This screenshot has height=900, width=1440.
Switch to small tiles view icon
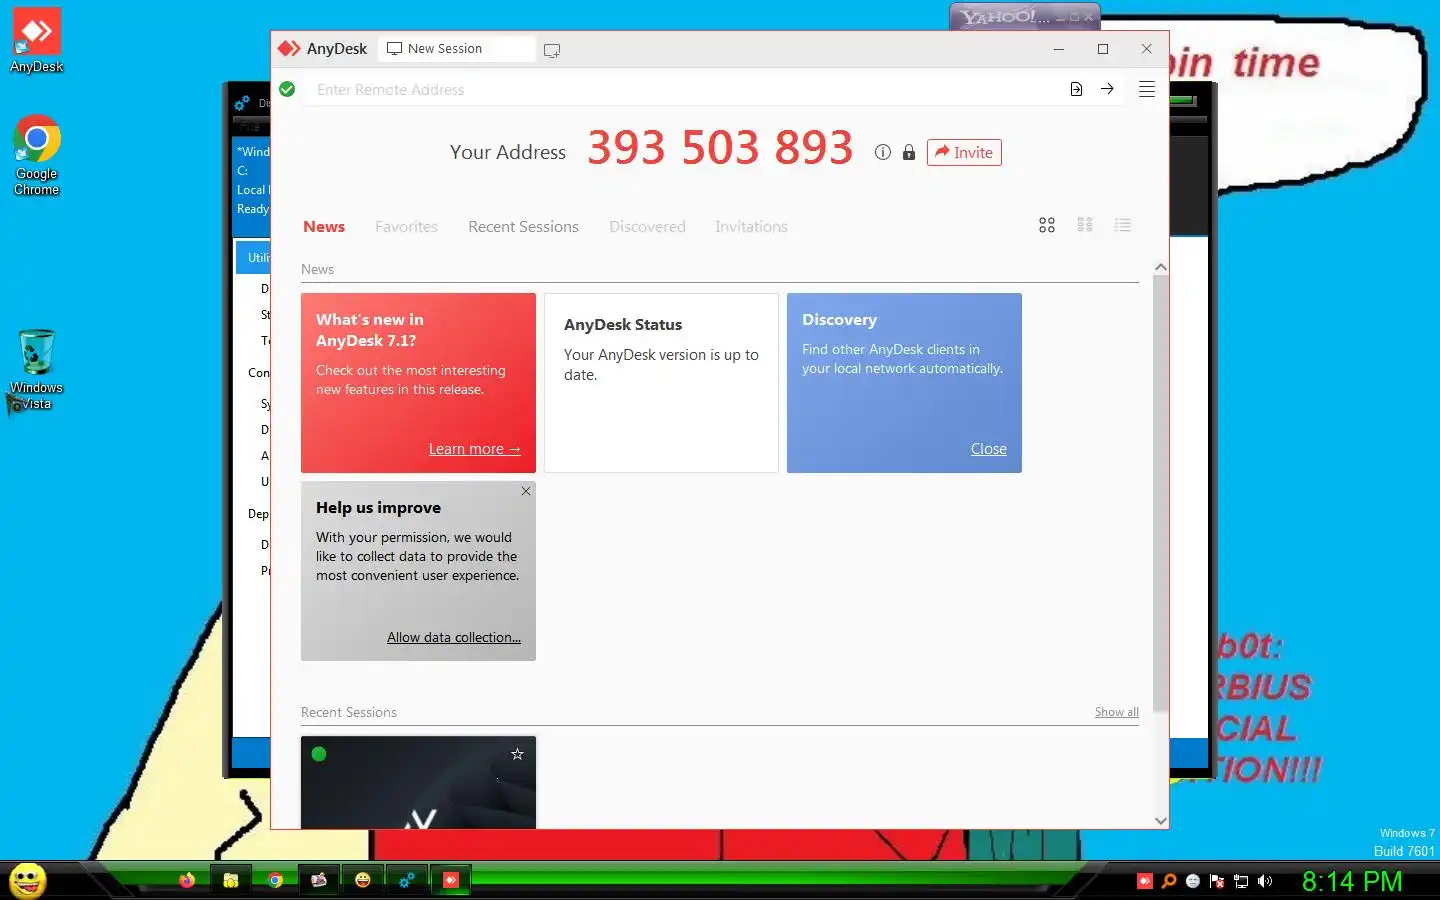[x=1085, y=225]
